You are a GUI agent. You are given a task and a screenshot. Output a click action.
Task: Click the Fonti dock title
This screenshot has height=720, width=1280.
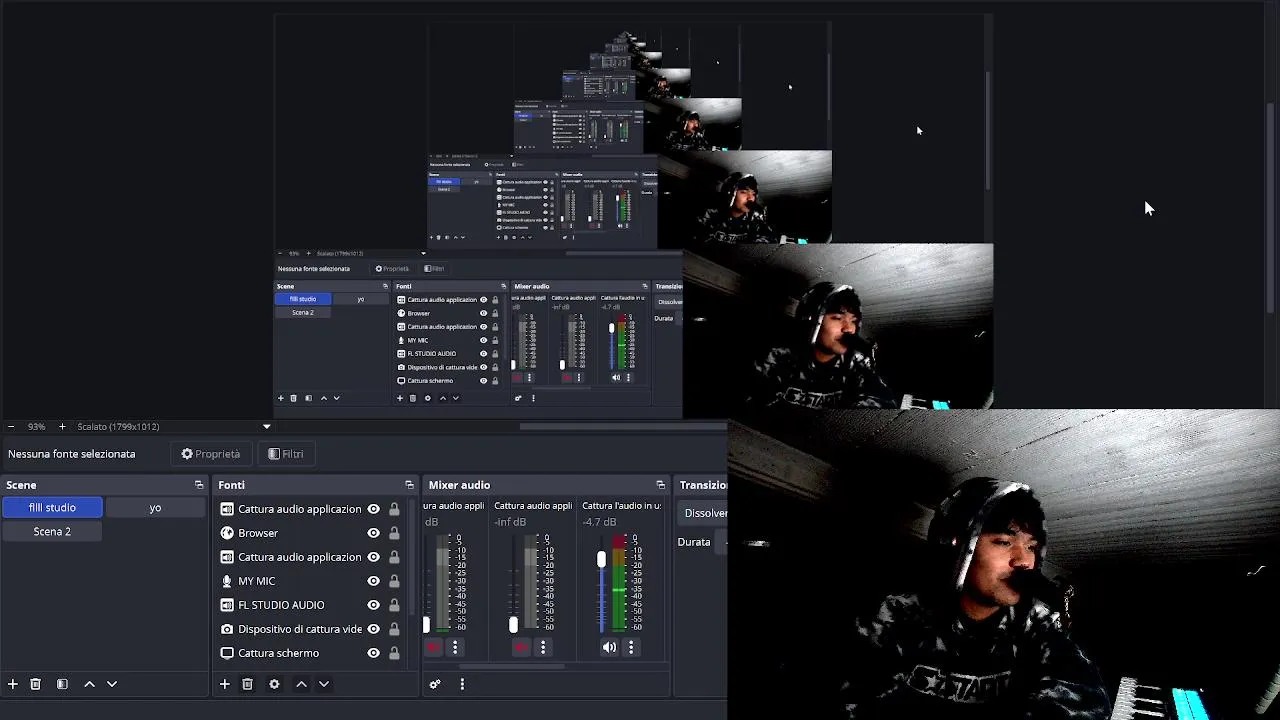(231, 485)
